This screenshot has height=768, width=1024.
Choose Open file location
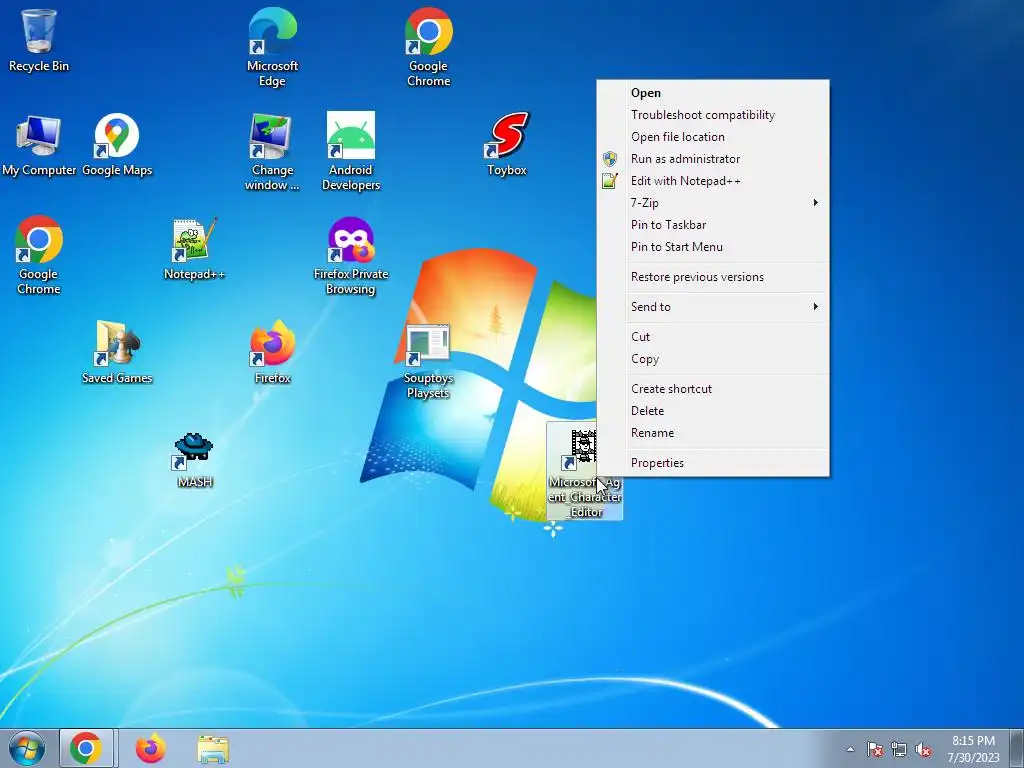[713, 136]
